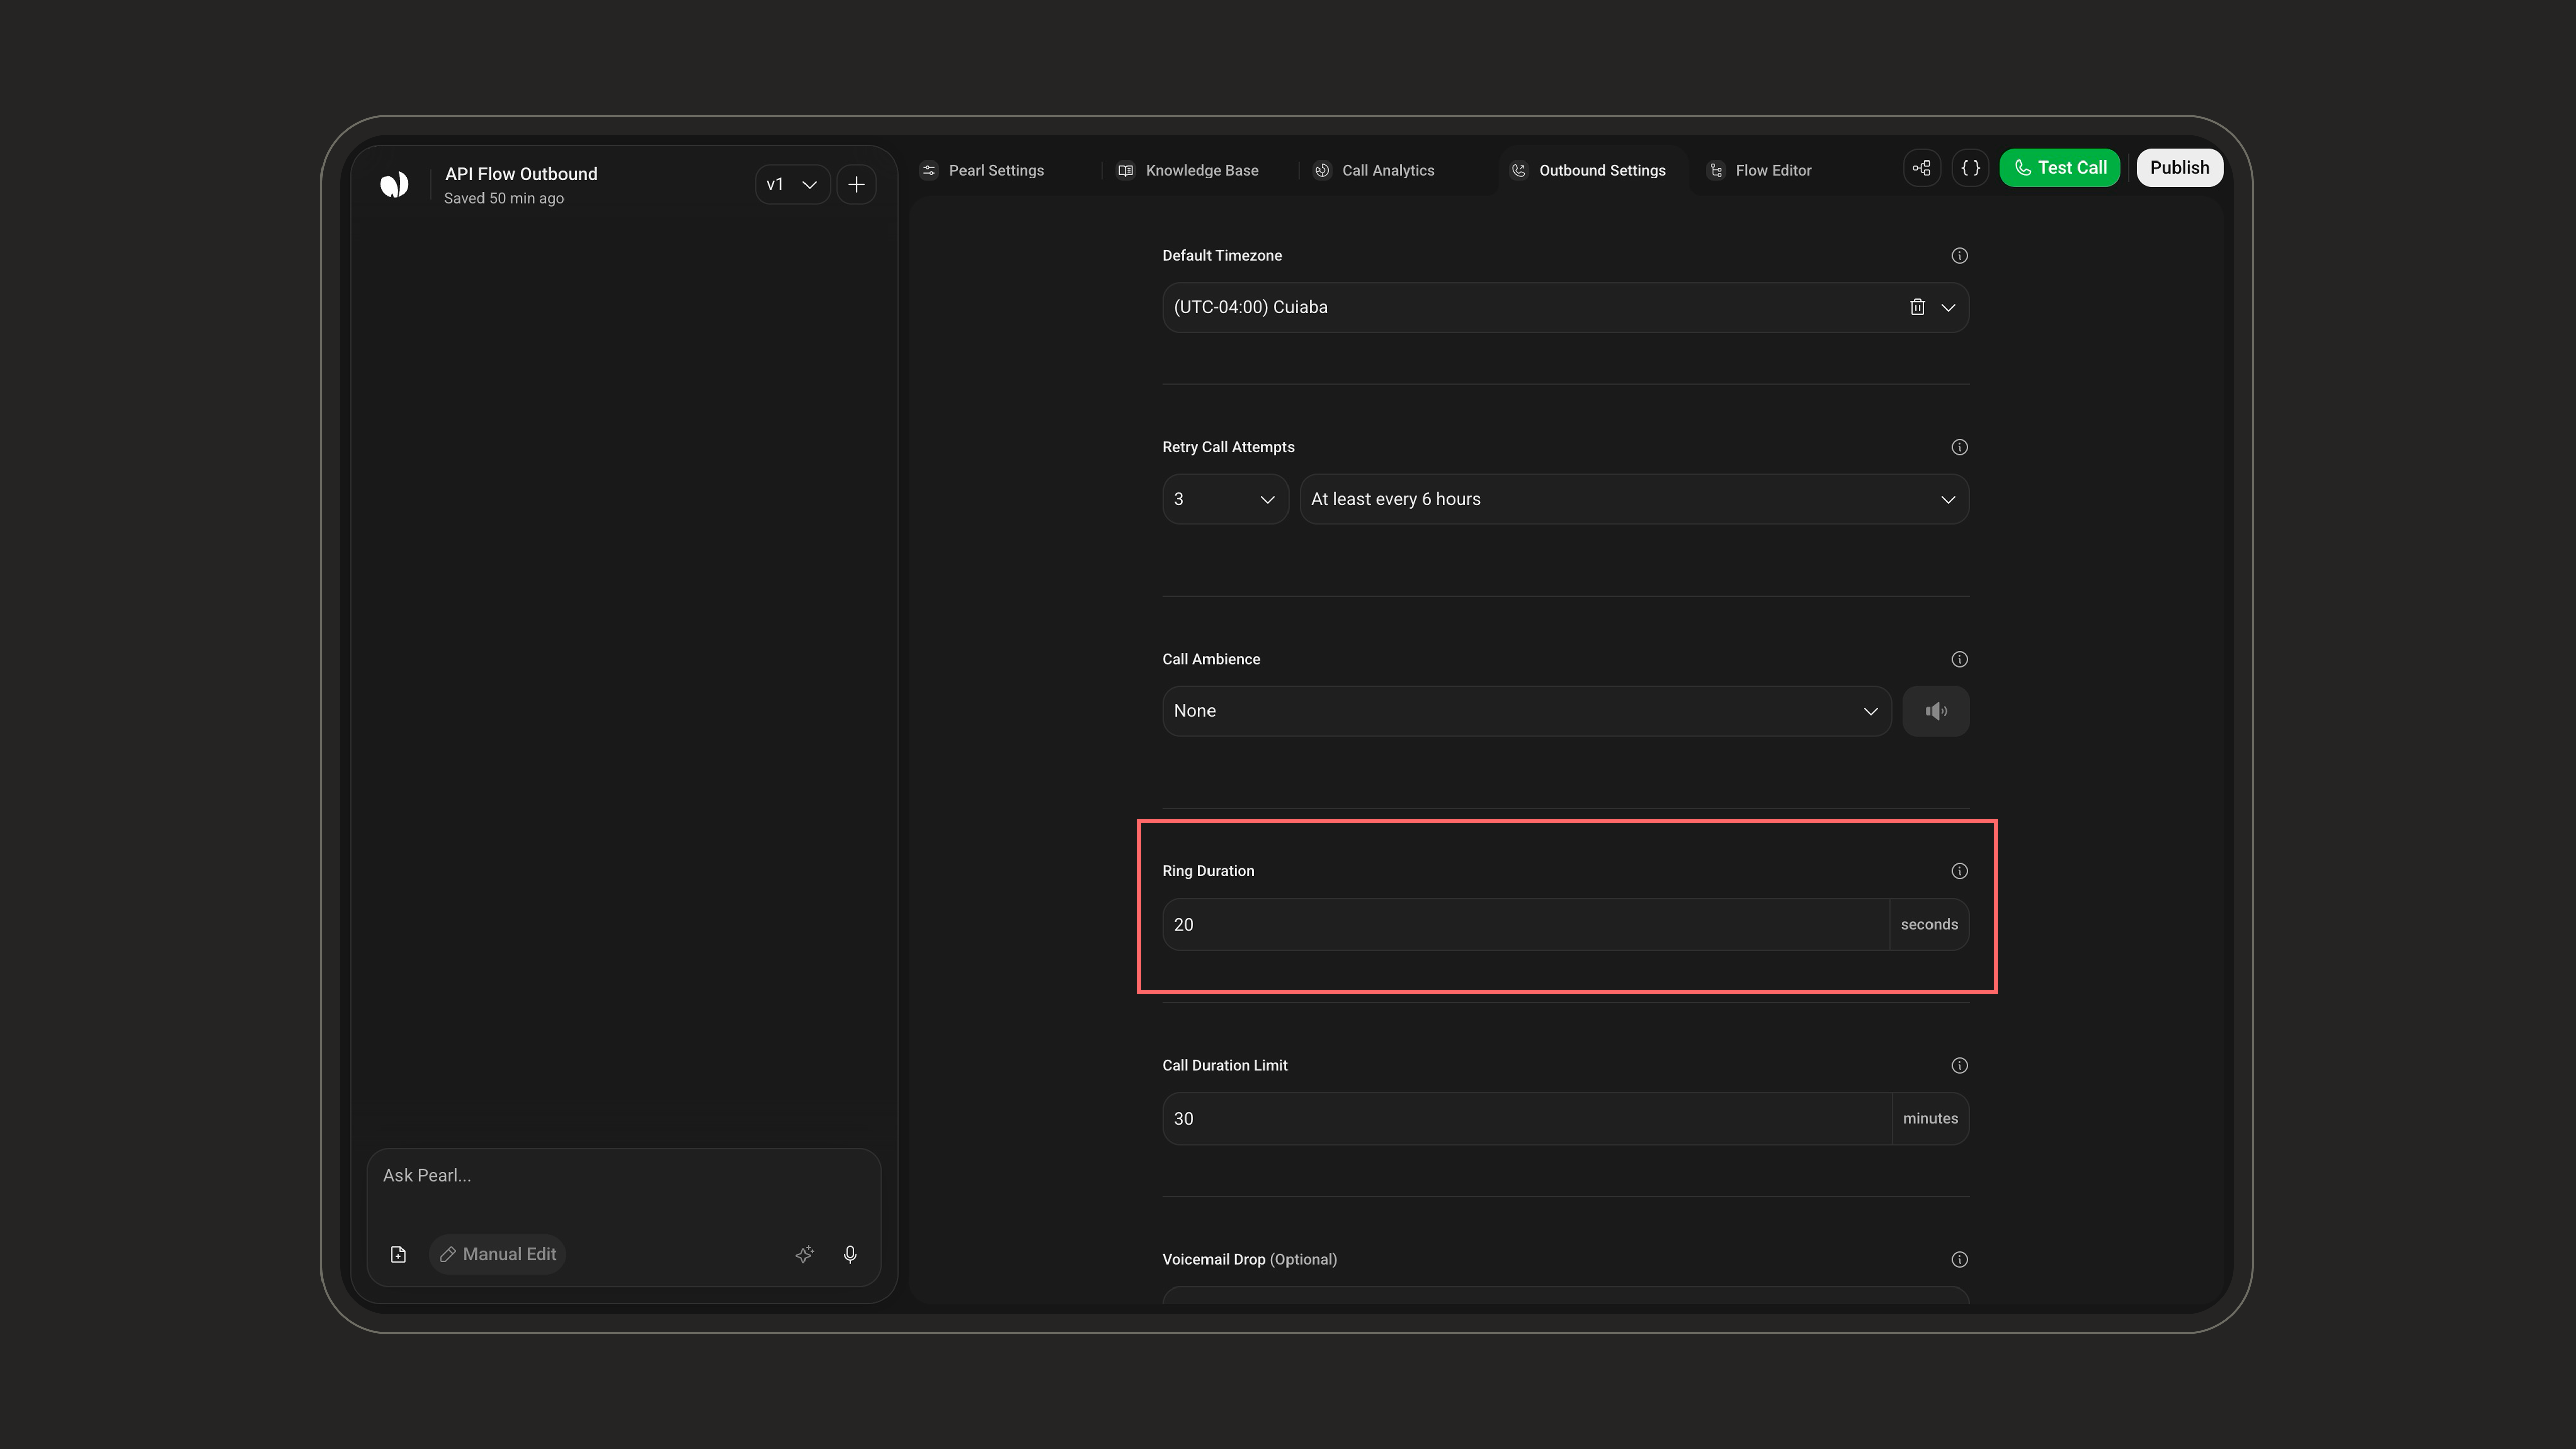The image size is (2576, 1449).
Task: Open the curly braces code view icon
Action: click(1970, 168)
